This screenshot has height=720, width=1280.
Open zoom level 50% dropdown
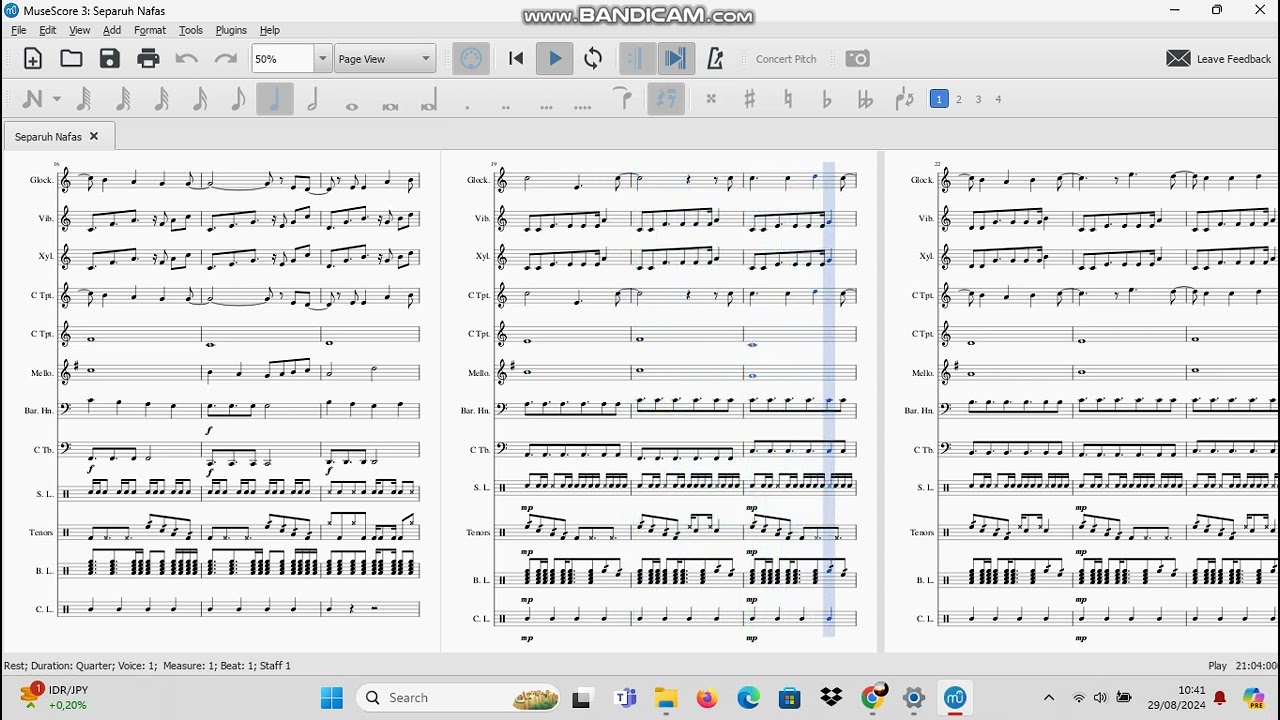322,59
